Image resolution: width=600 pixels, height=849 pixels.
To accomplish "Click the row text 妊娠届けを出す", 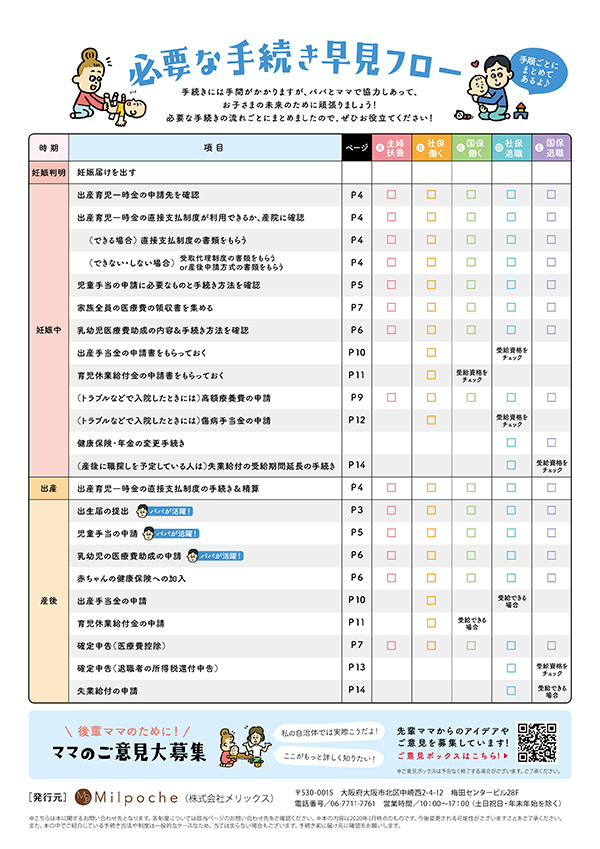I will coord(107,173).
